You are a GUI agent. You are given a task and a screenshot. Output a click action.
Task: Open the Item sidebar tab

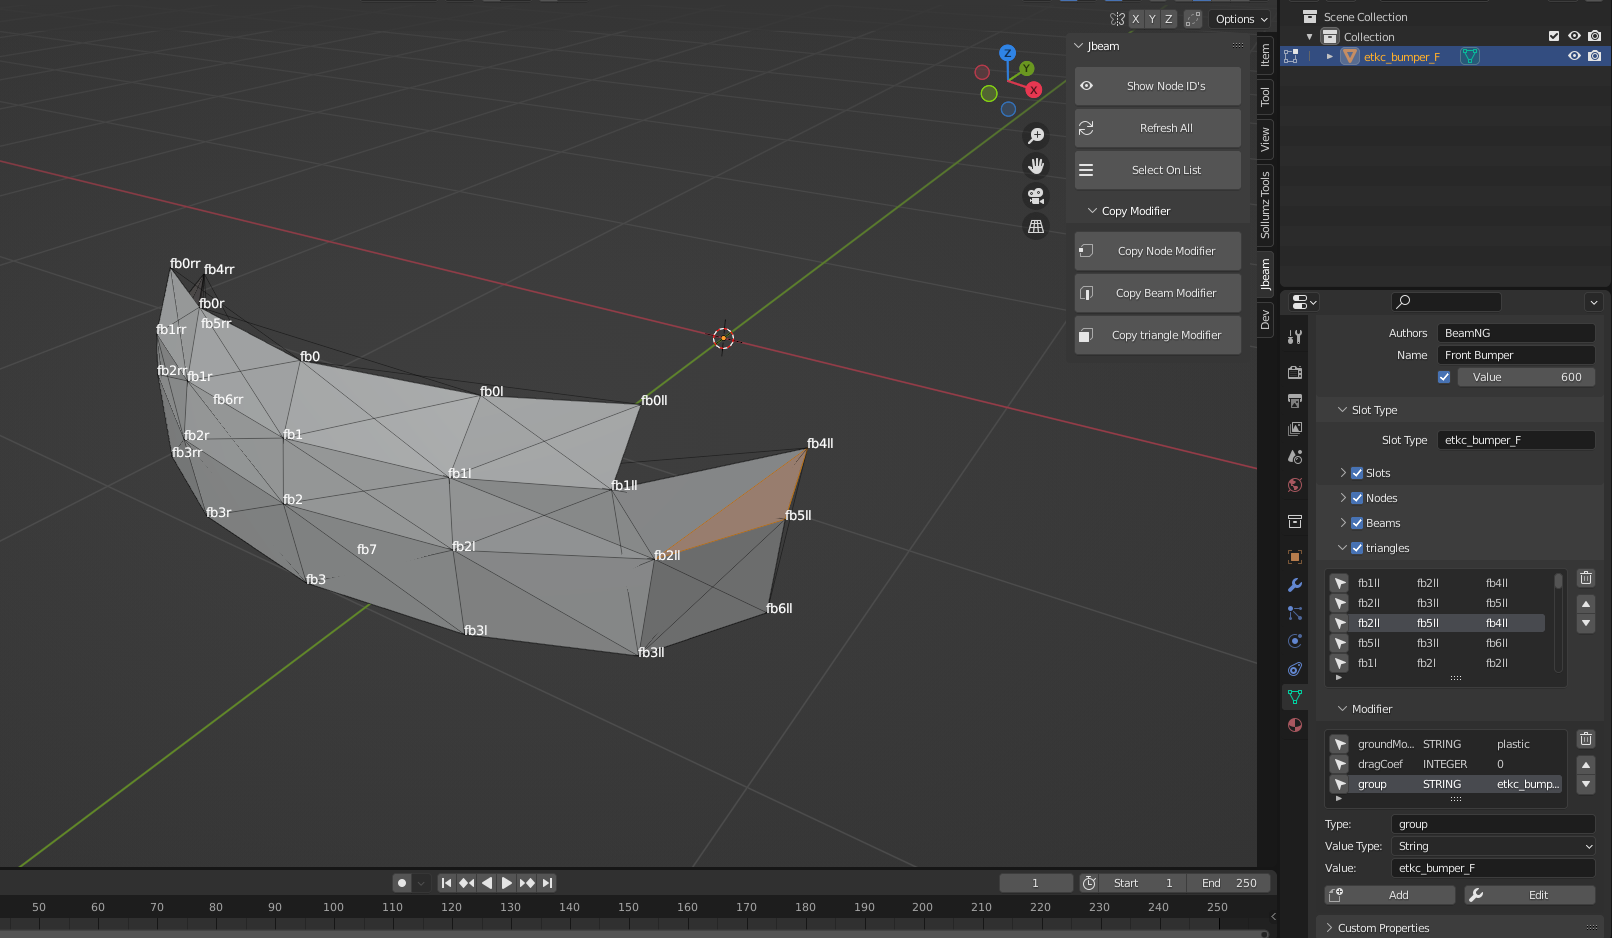tap(1265, 55)
